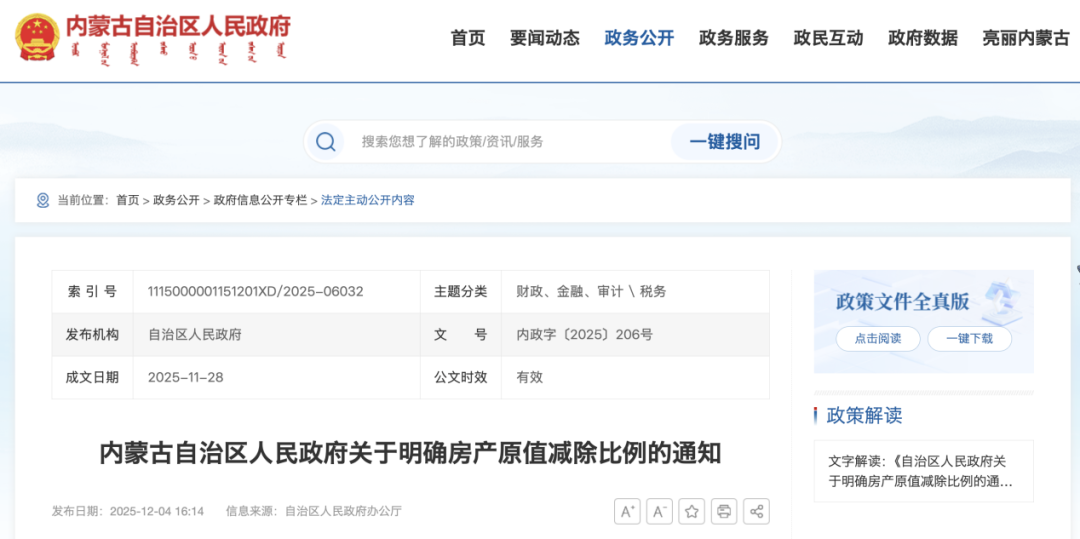The image size is (1080, 539).
Task: Click the print article icon
Action: click(x=724, y=511)
